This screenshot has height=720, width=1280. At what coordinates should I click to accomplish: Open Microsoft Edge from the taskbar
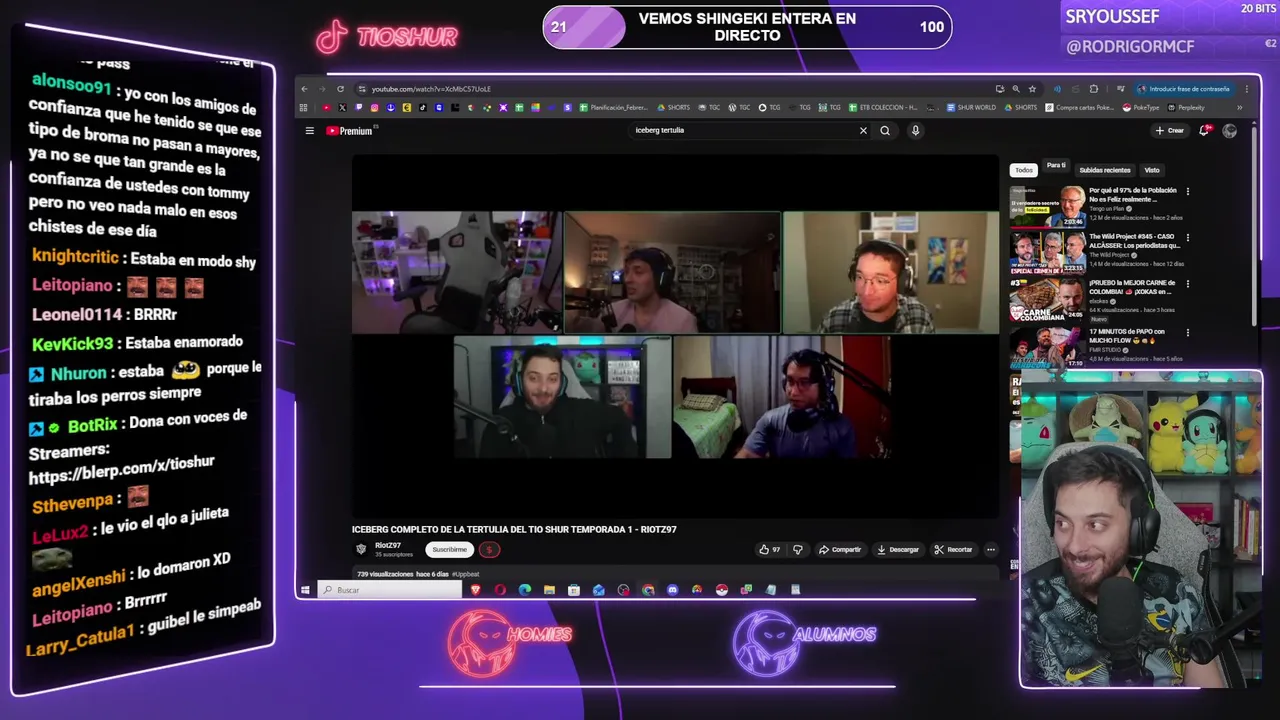pyautogui.click(x=525, y=590)
